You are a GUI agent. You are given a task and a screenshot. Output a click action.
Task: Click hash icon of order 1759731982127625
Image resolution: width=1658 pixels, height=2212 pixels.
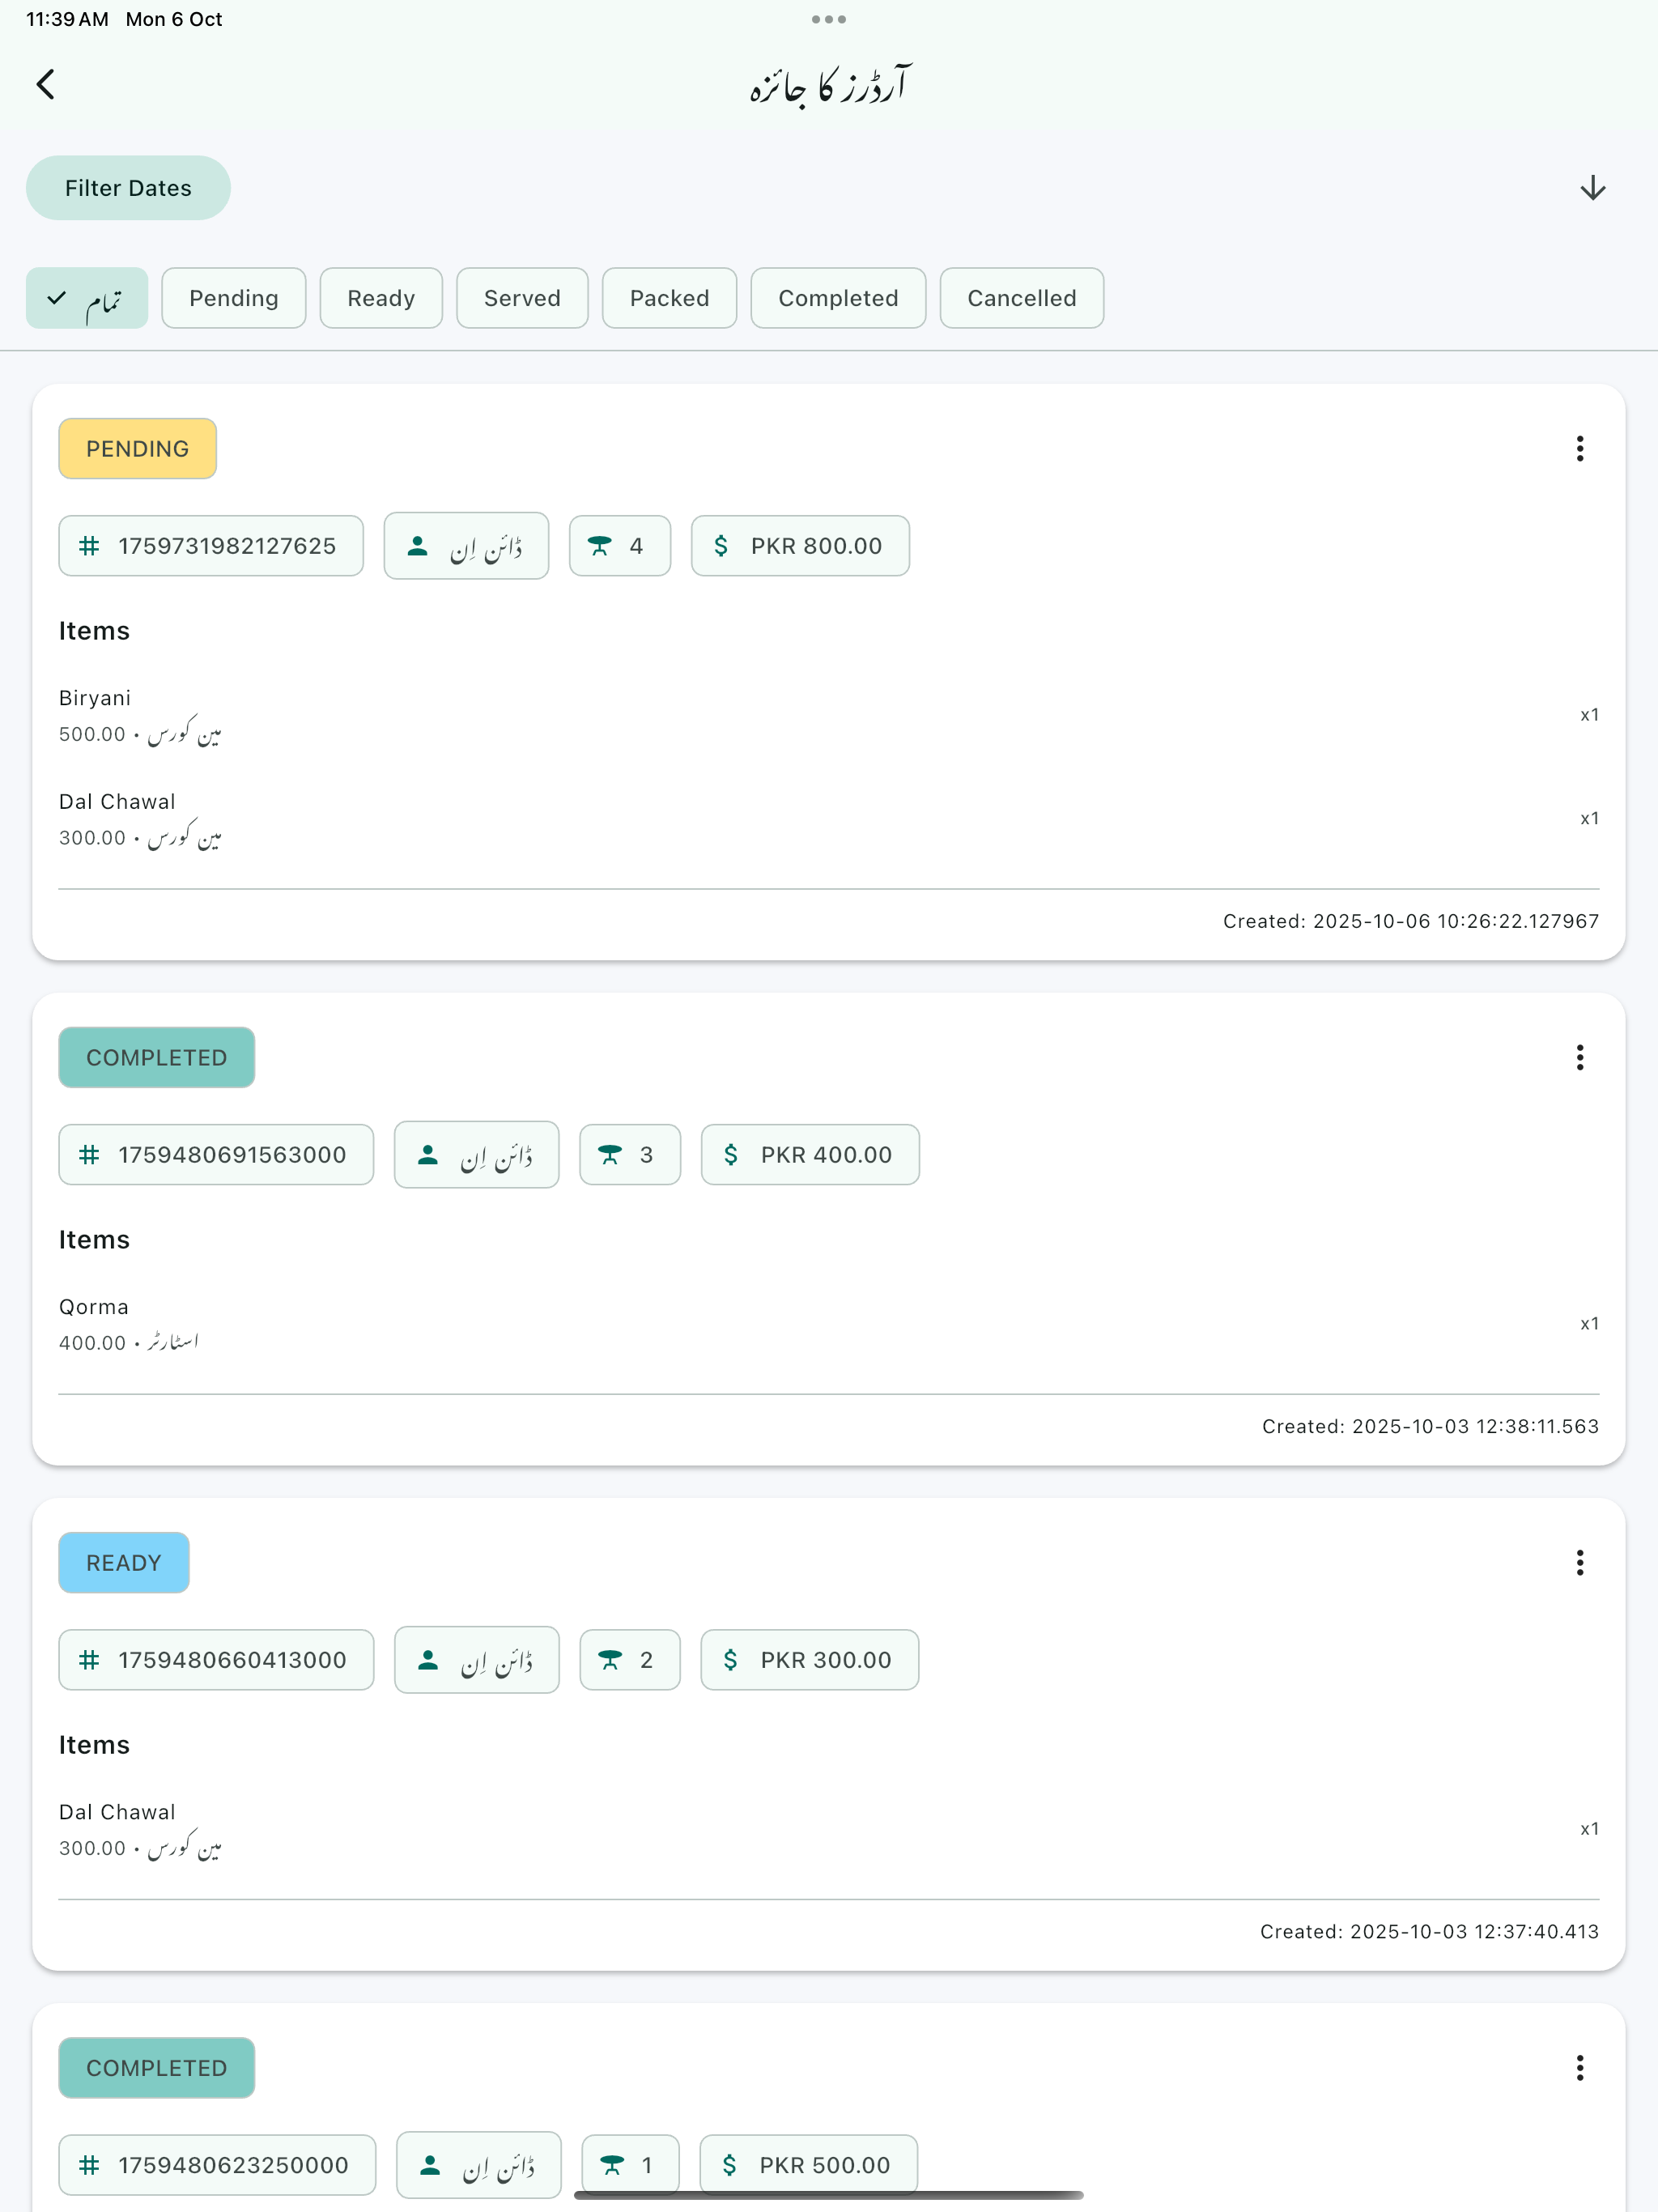[89, 546]
